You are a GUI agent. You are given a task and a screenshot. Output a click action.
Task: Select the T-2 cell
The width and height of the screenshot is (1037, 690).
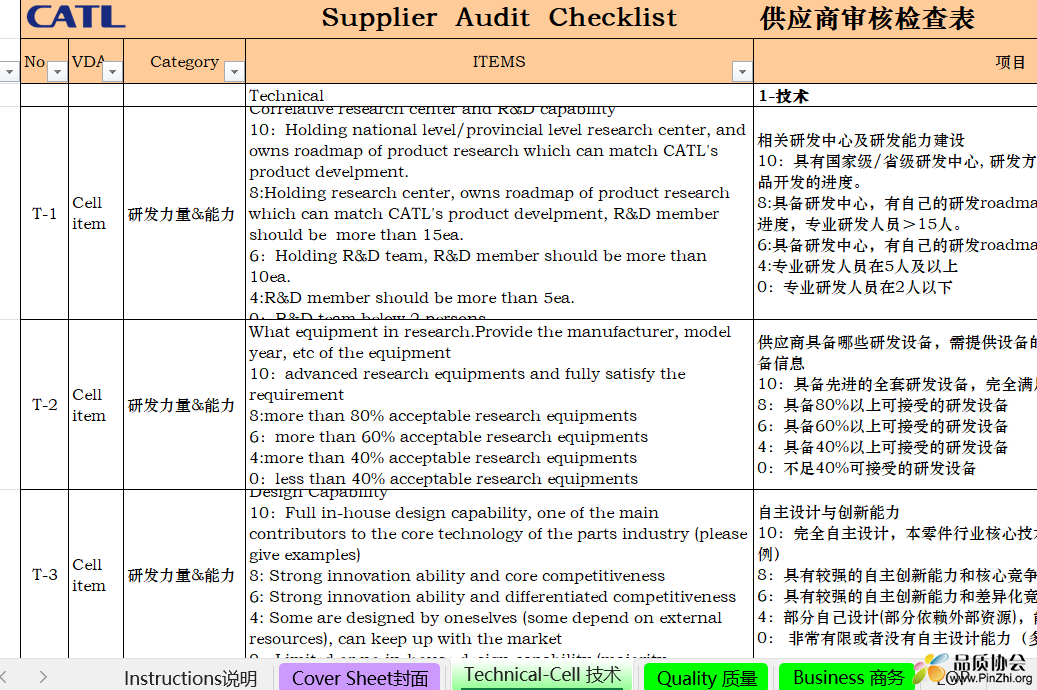pyautogui.click(x=44, y=404)
